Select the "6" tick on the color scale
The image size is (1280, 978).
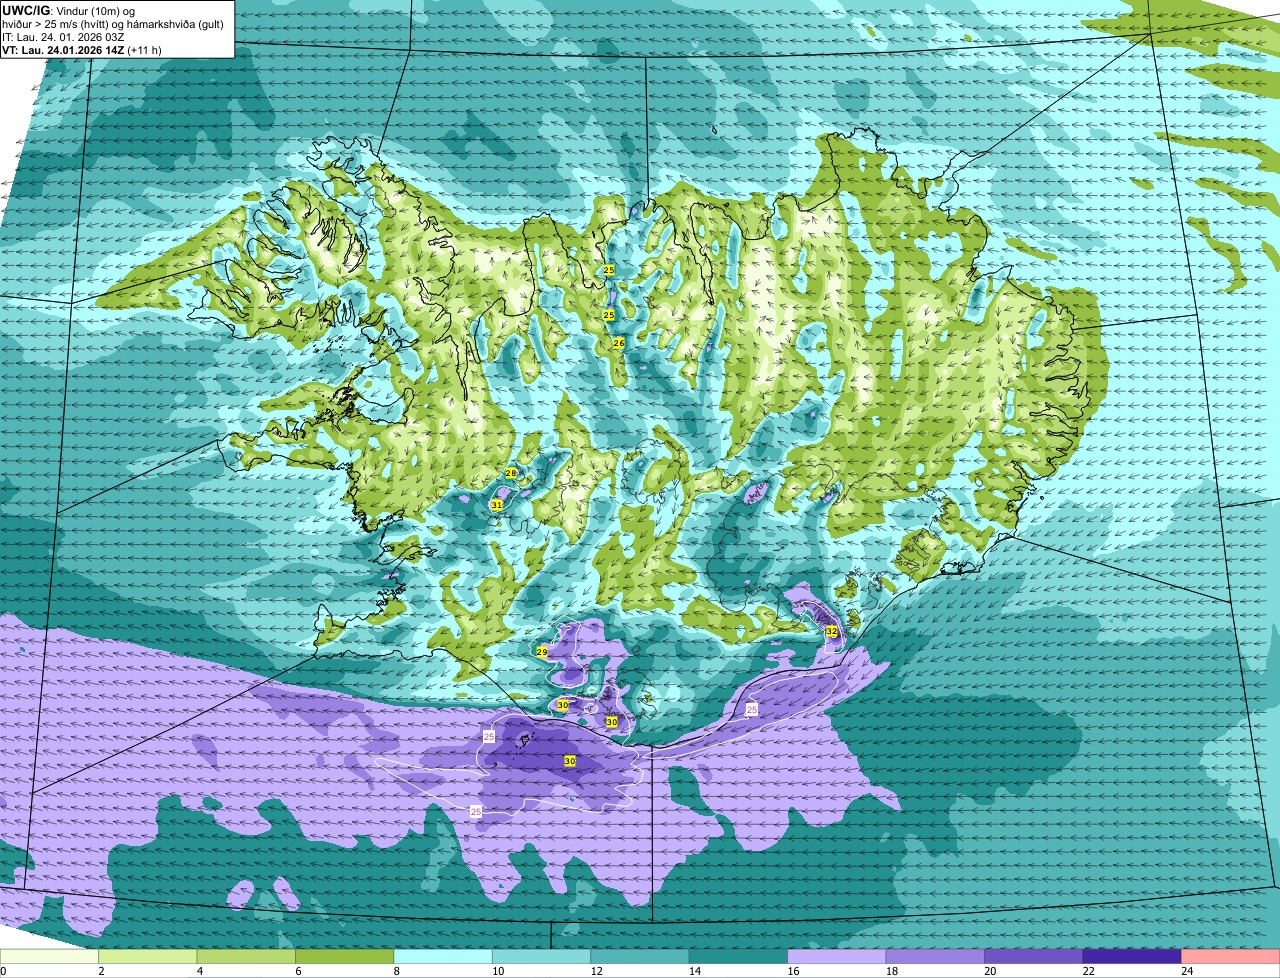pos(297,970)
